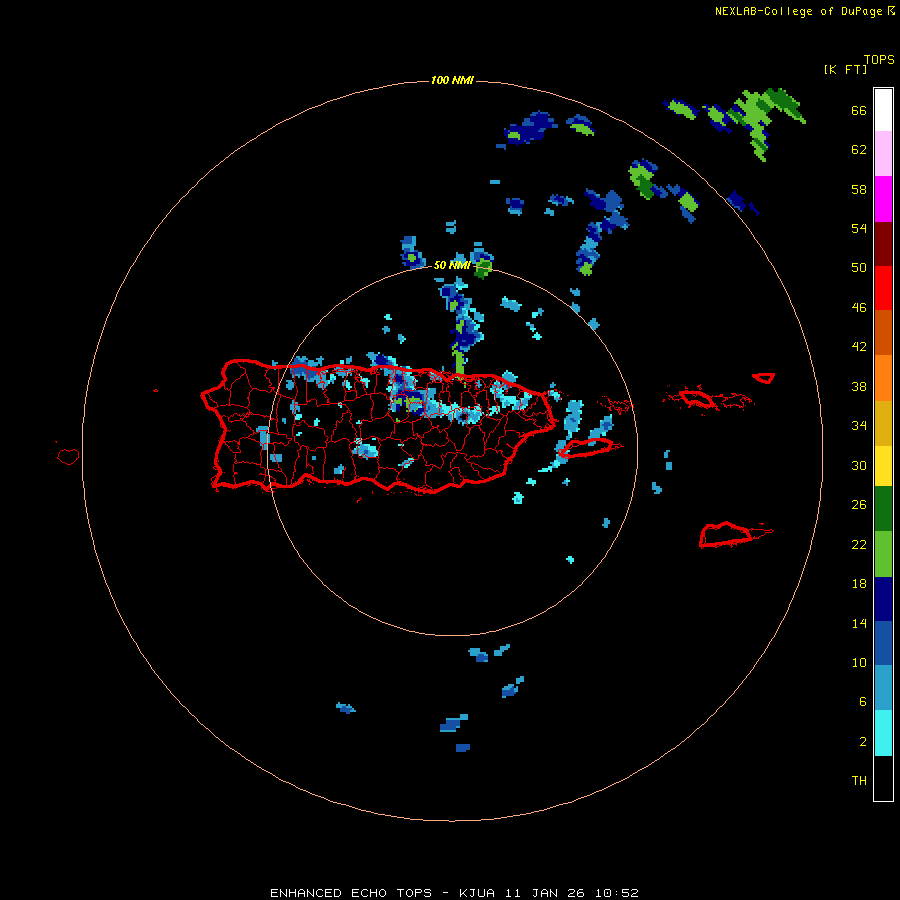Click the 46 legend value

[859, 307]
